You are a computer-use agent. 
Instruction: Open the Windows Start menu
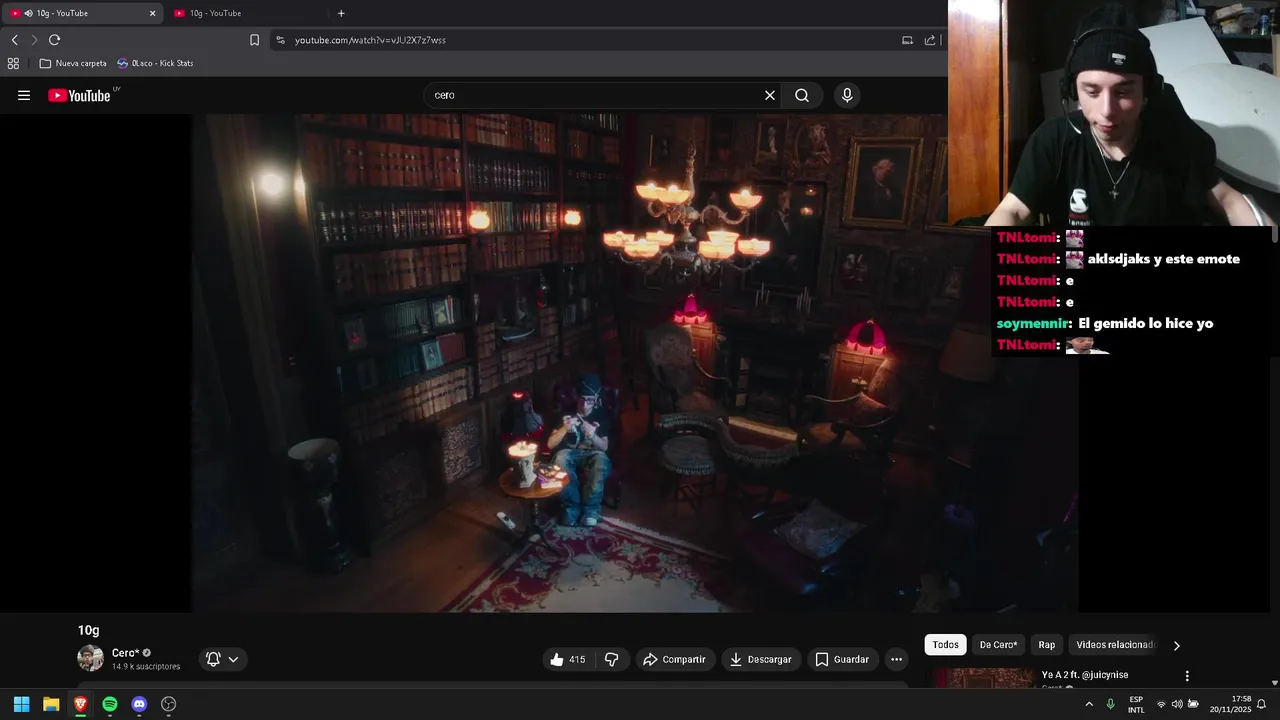pos(21,704)
